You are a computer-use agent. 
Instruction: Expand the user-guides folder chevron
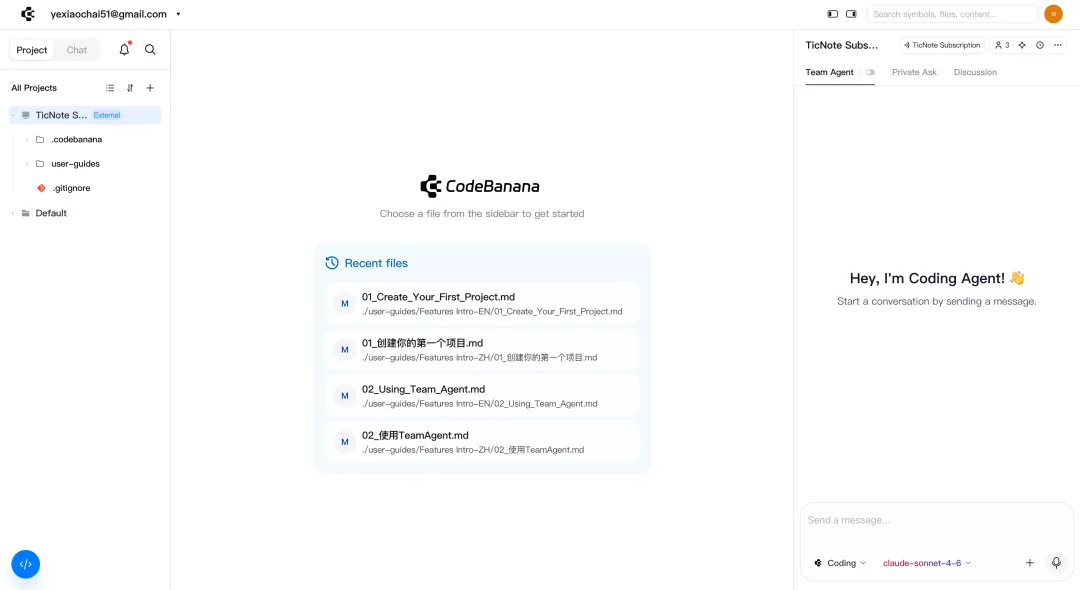coord(27,164)
